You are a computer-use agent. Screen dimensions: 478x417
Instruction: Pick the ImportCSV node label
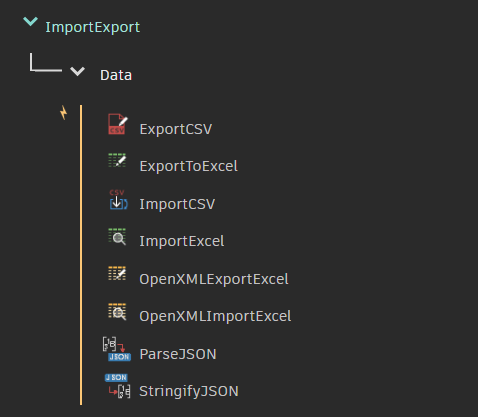tap(177, 204)
